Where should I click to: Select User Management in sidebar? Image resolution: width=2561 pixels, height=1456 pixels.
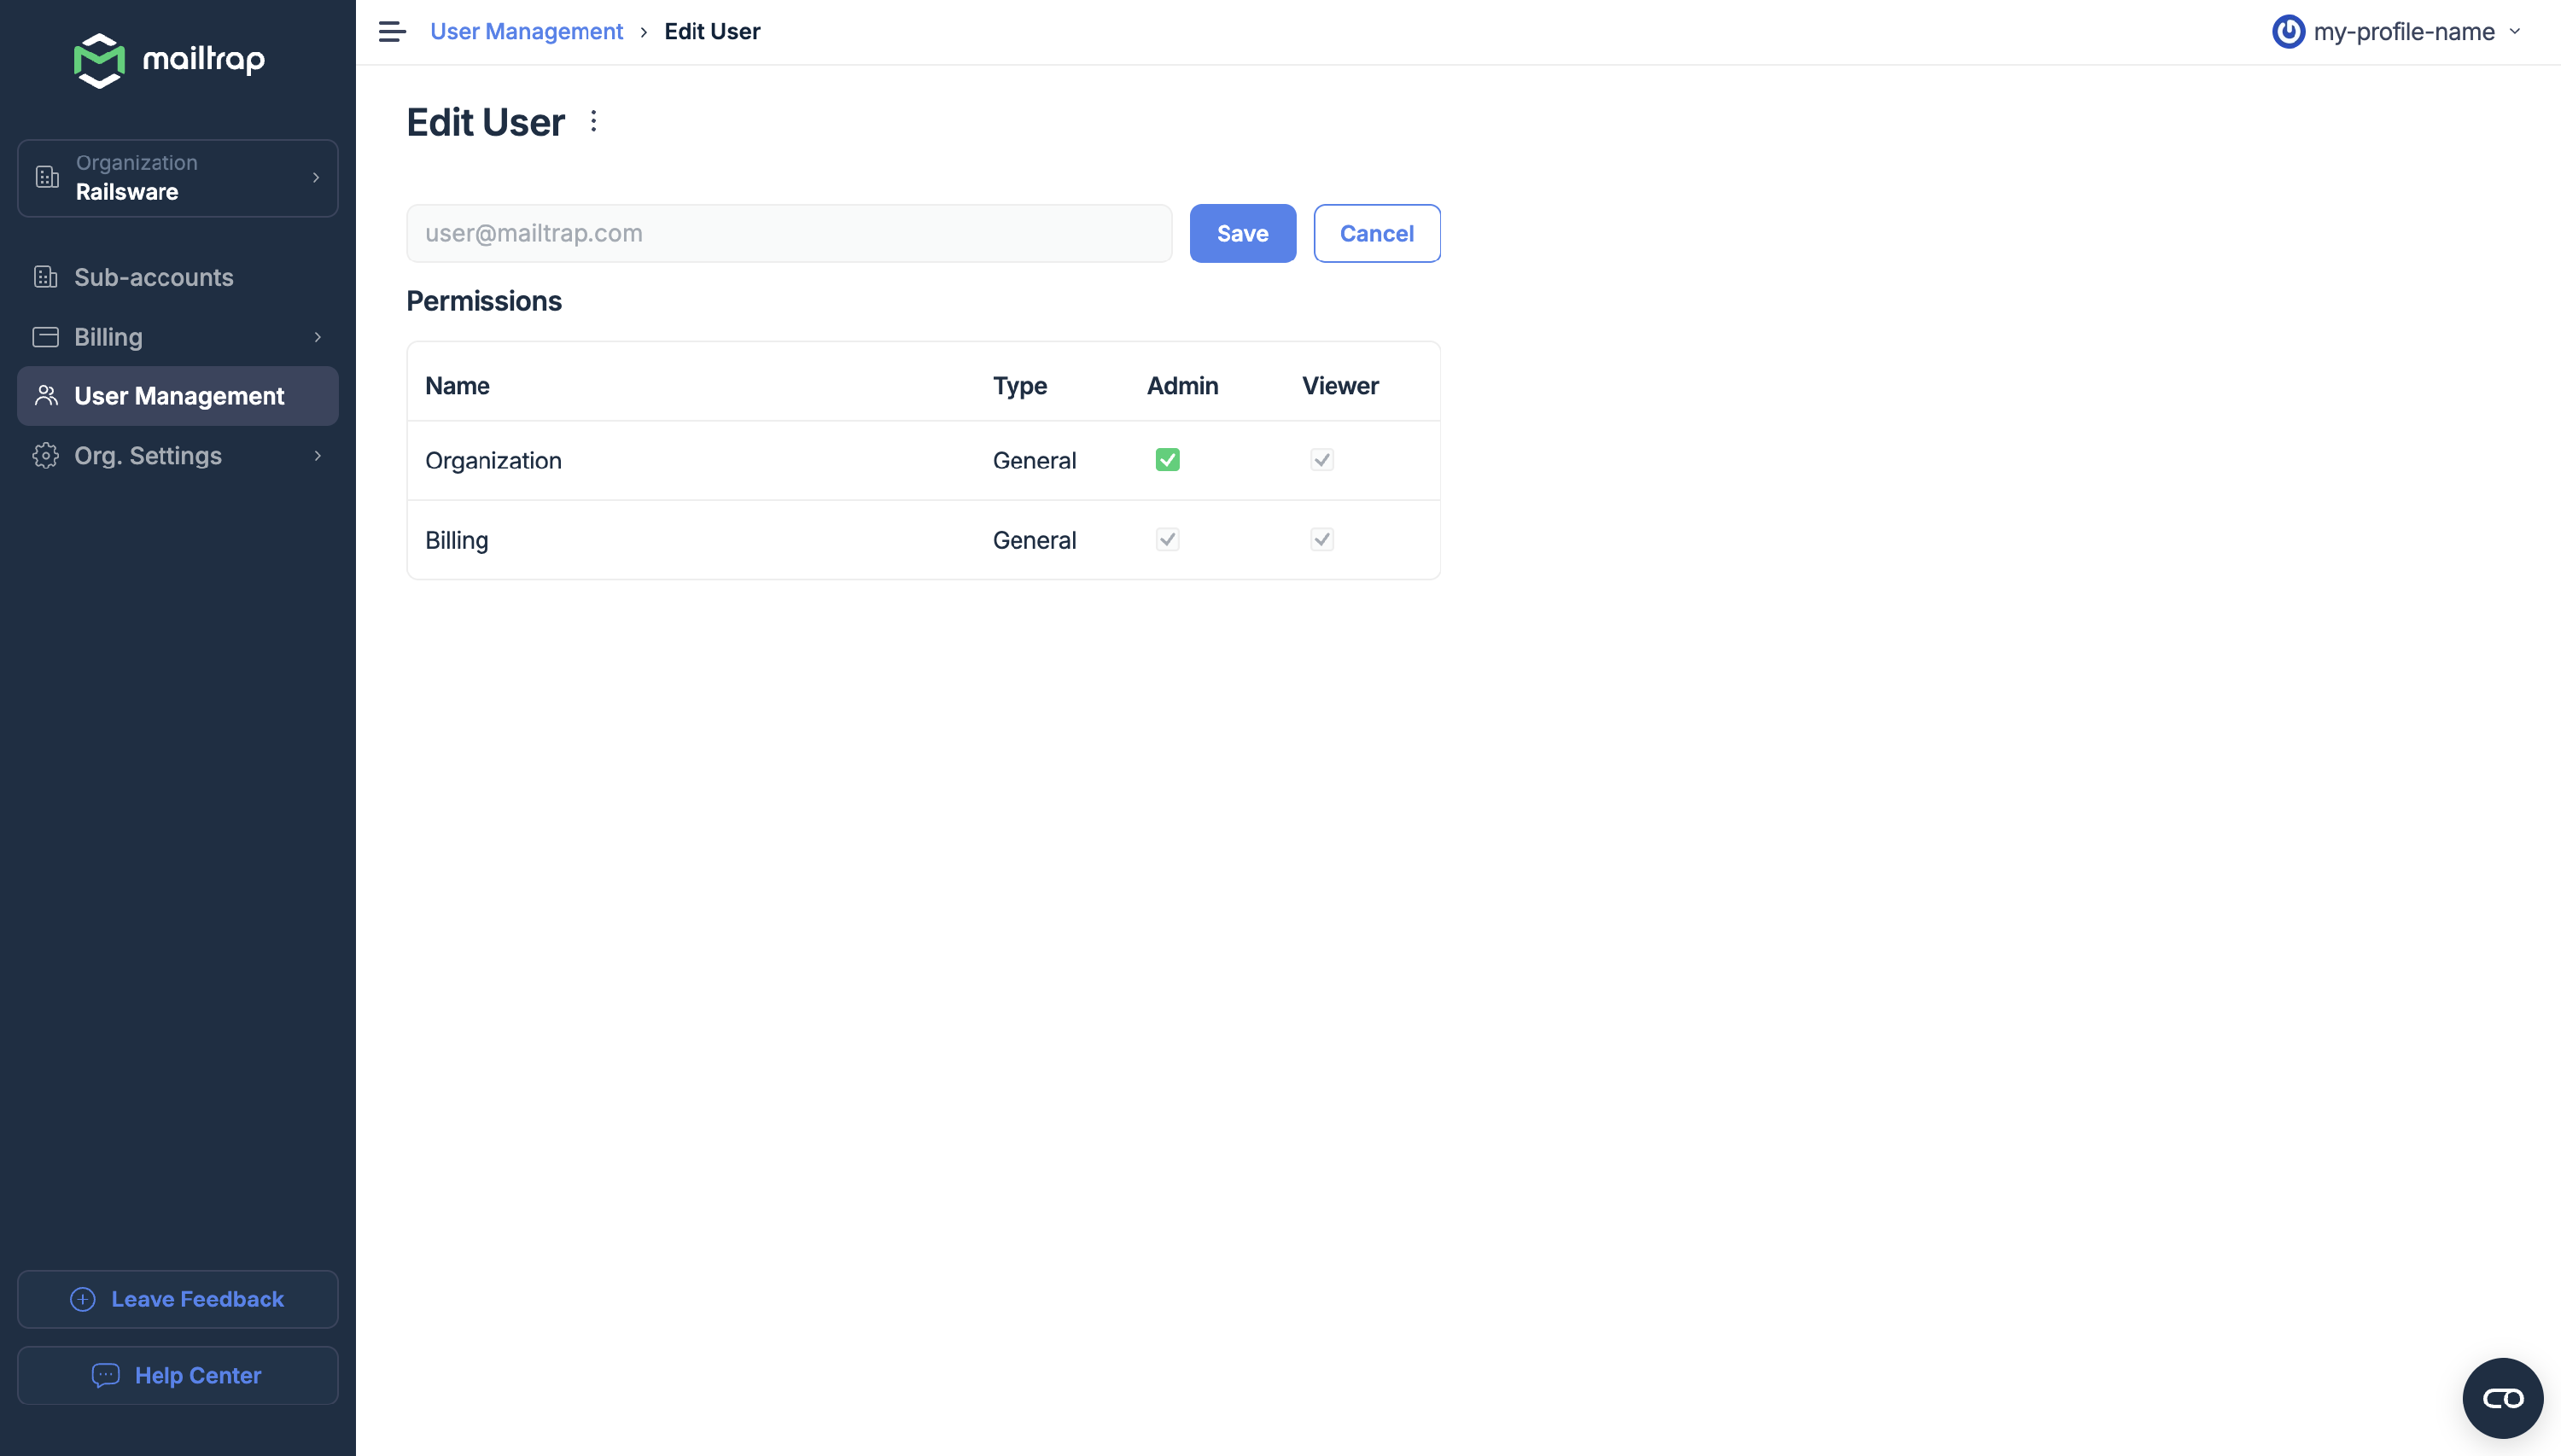(179, 396)
